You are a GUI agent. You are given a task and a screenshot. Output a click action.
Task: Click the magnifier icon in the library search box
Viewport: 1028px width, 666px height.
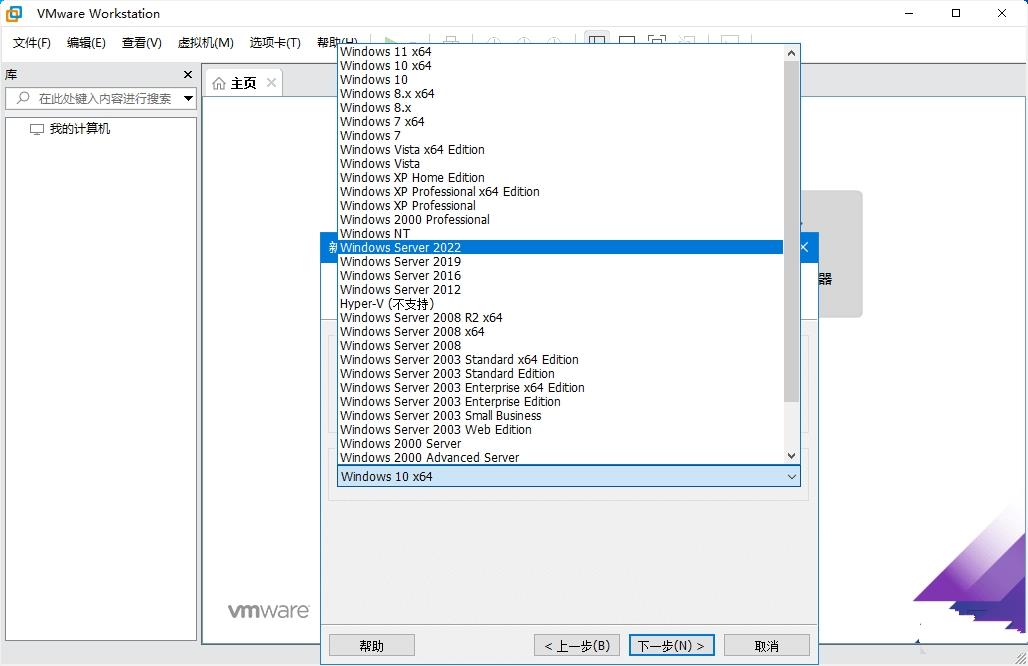point(25,98)
